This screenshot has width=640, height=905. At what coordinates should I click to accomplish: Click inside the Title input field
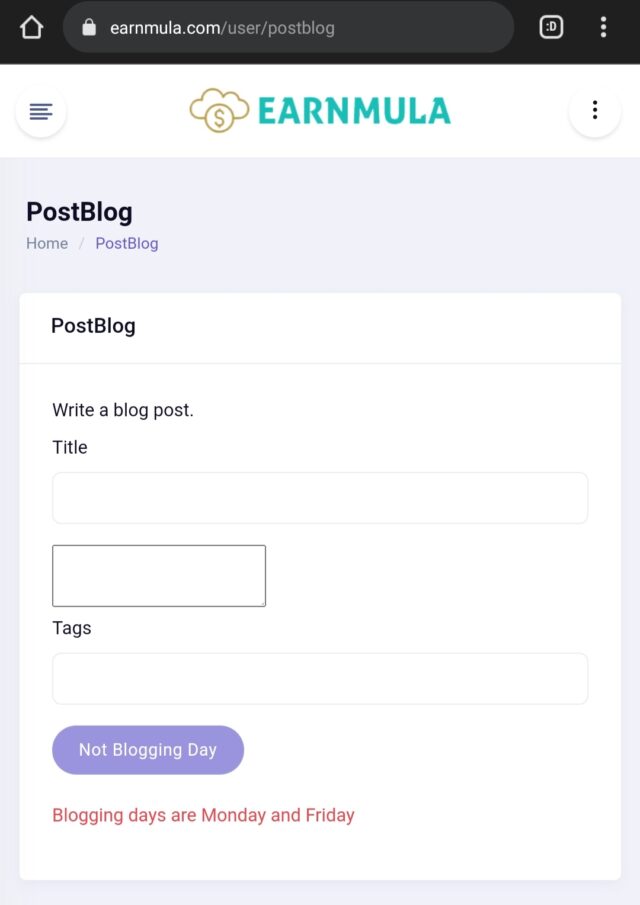click(x=320, y=498)
